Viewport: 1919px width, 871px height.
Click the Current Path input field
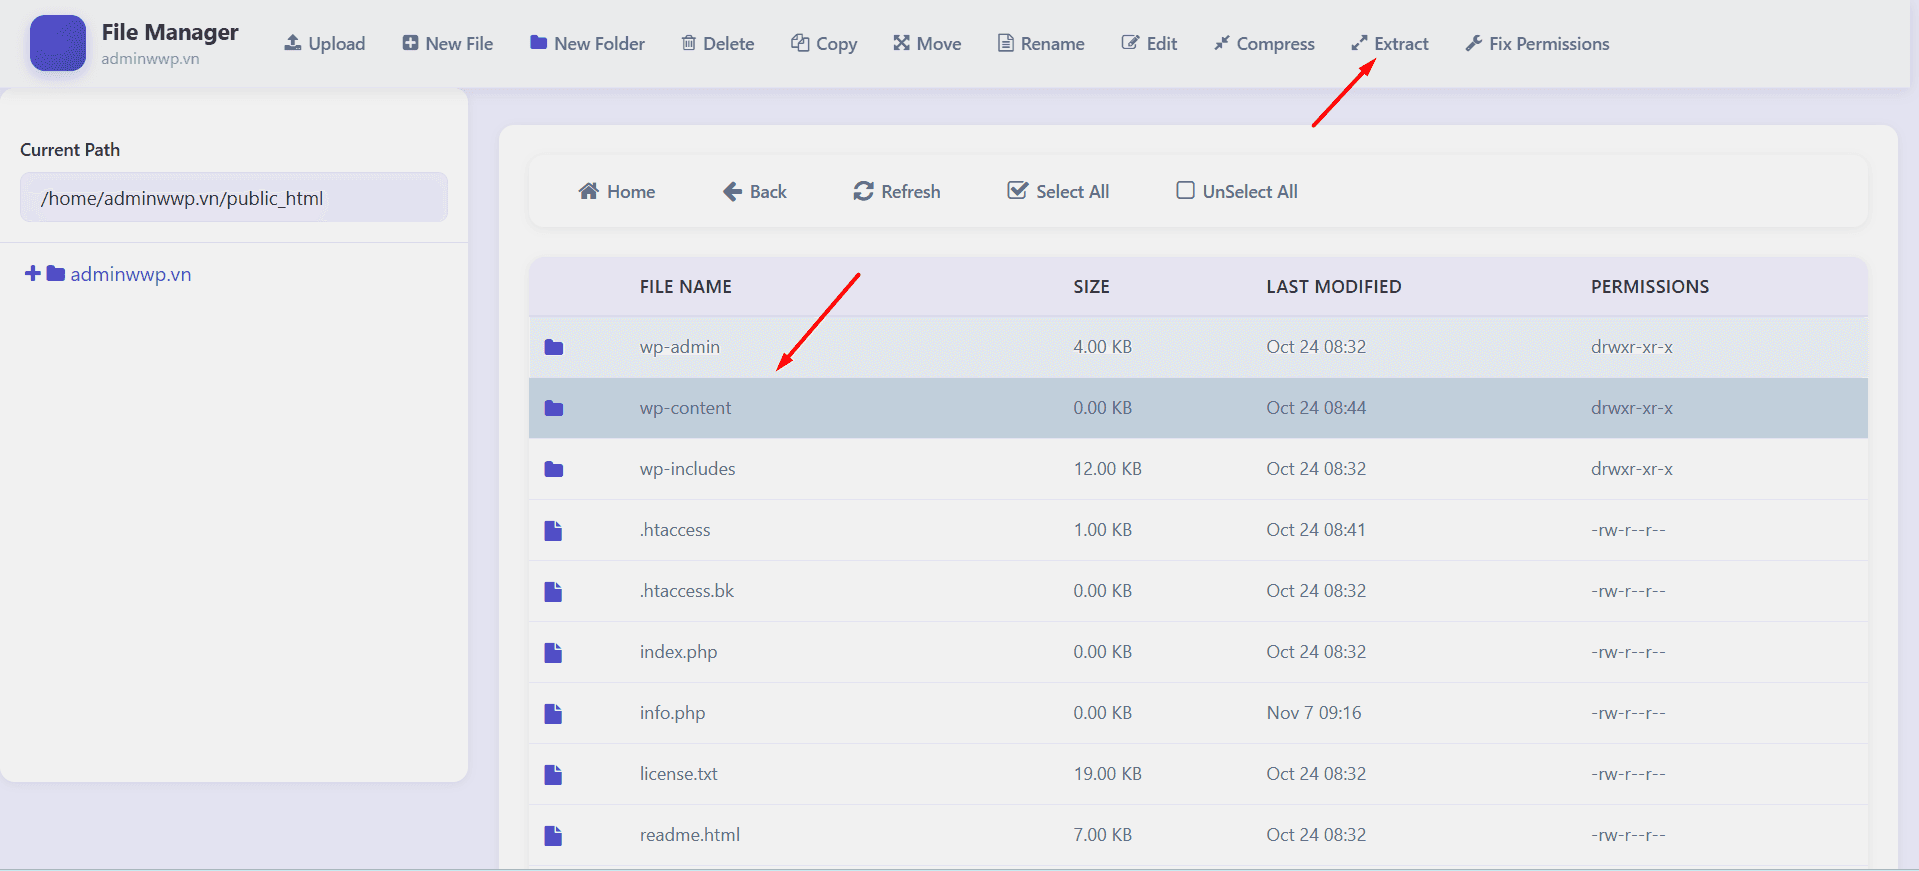(233, 198)
